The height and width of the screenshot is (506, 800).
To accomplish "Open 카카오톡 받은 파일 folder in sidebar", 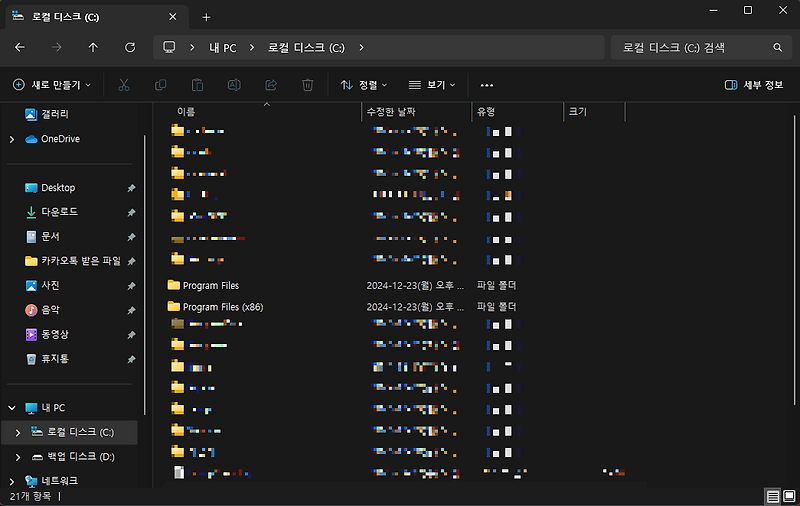I will 73,261.
